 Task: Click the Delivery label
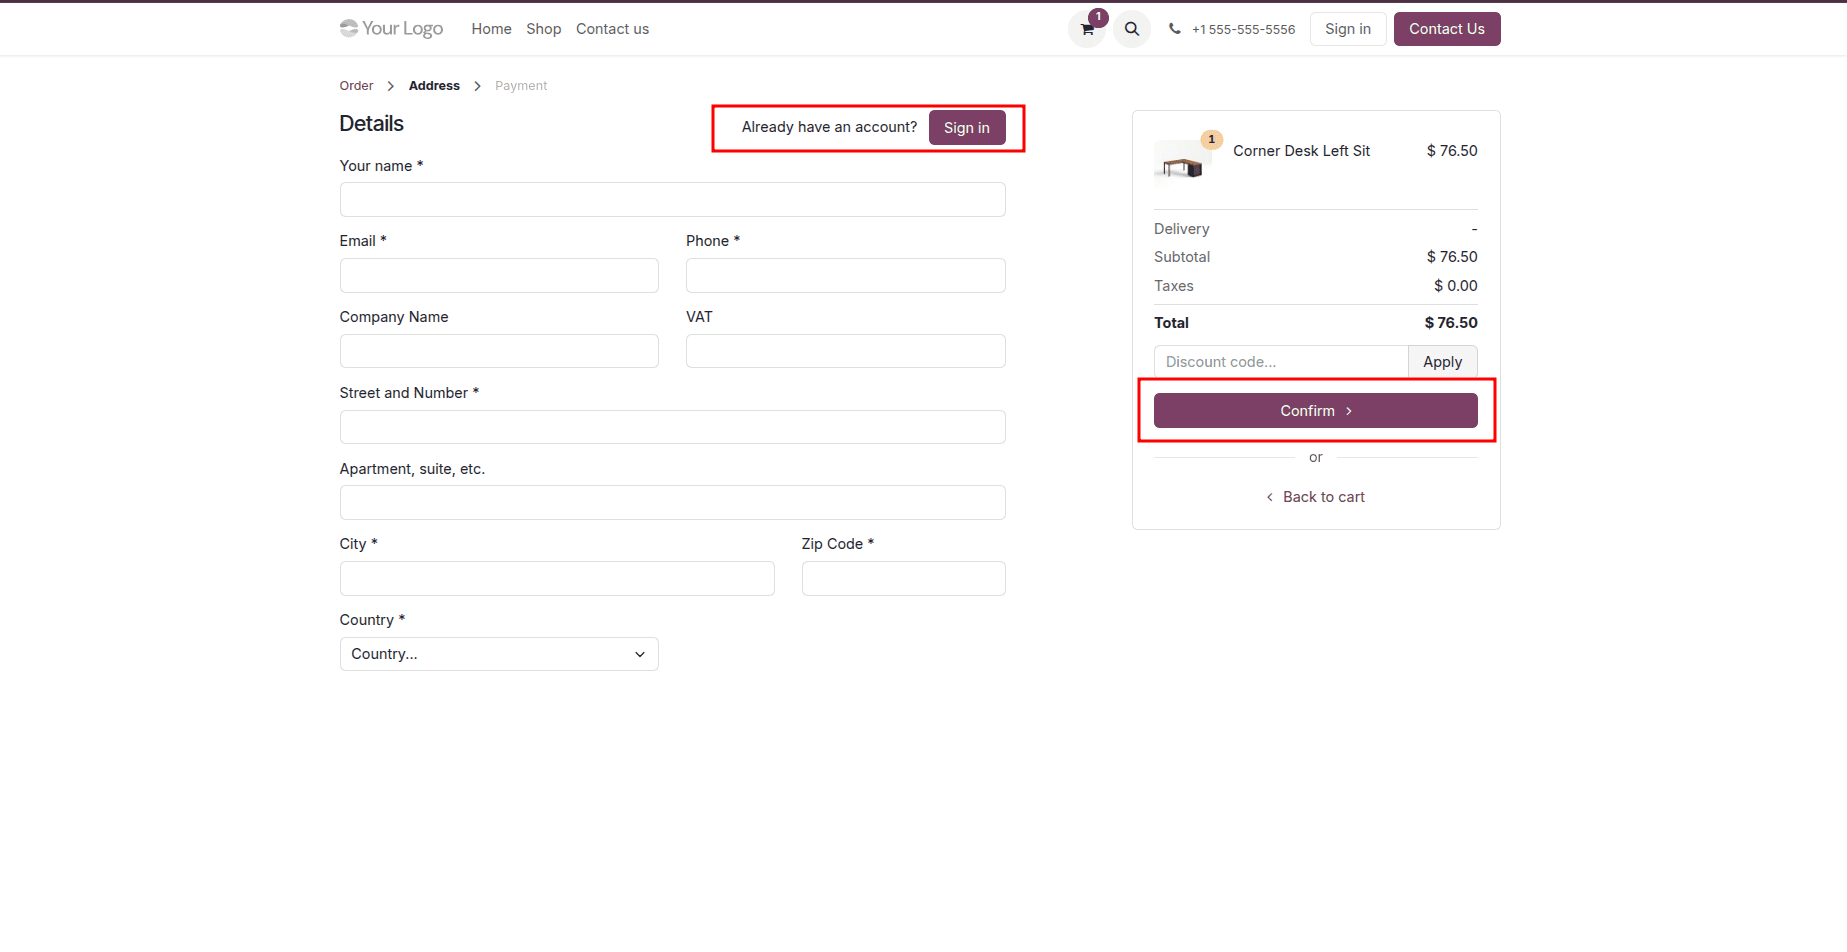click(1182, 229)
